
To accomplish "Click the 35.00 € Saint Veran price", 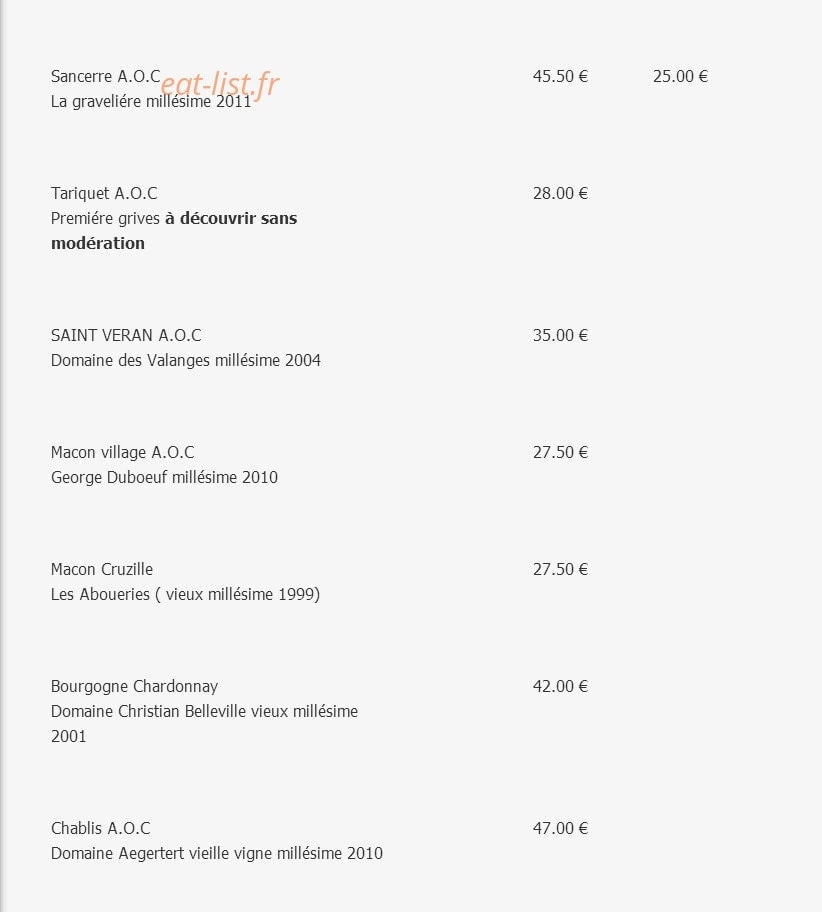I will pyautogui.click(x=560, y=335).
